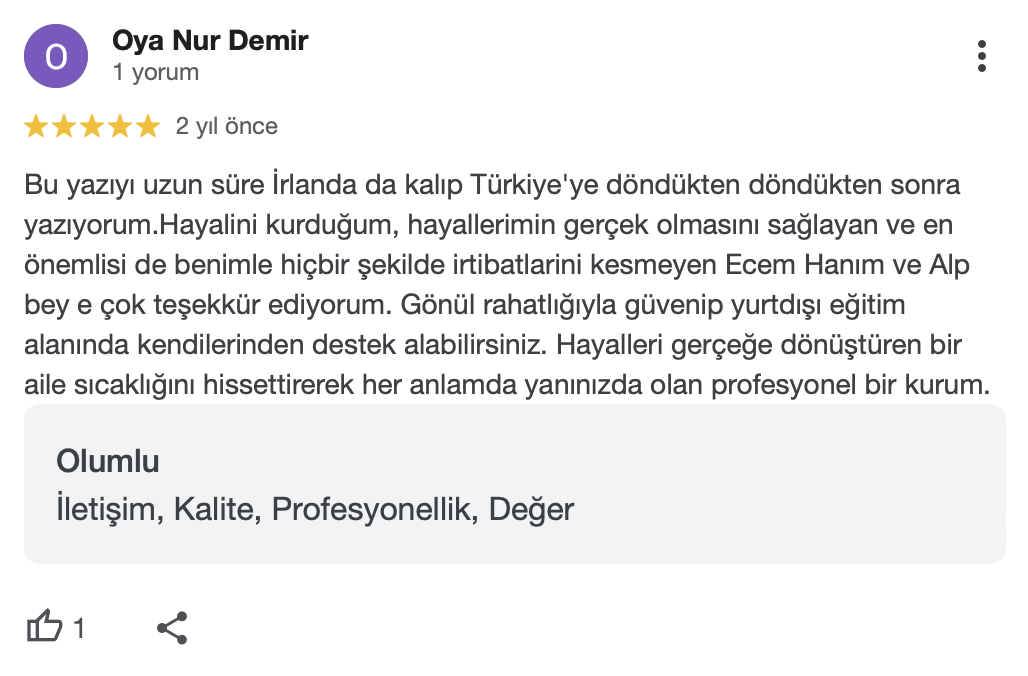Click the second yellow rating star

coord(64,126)
